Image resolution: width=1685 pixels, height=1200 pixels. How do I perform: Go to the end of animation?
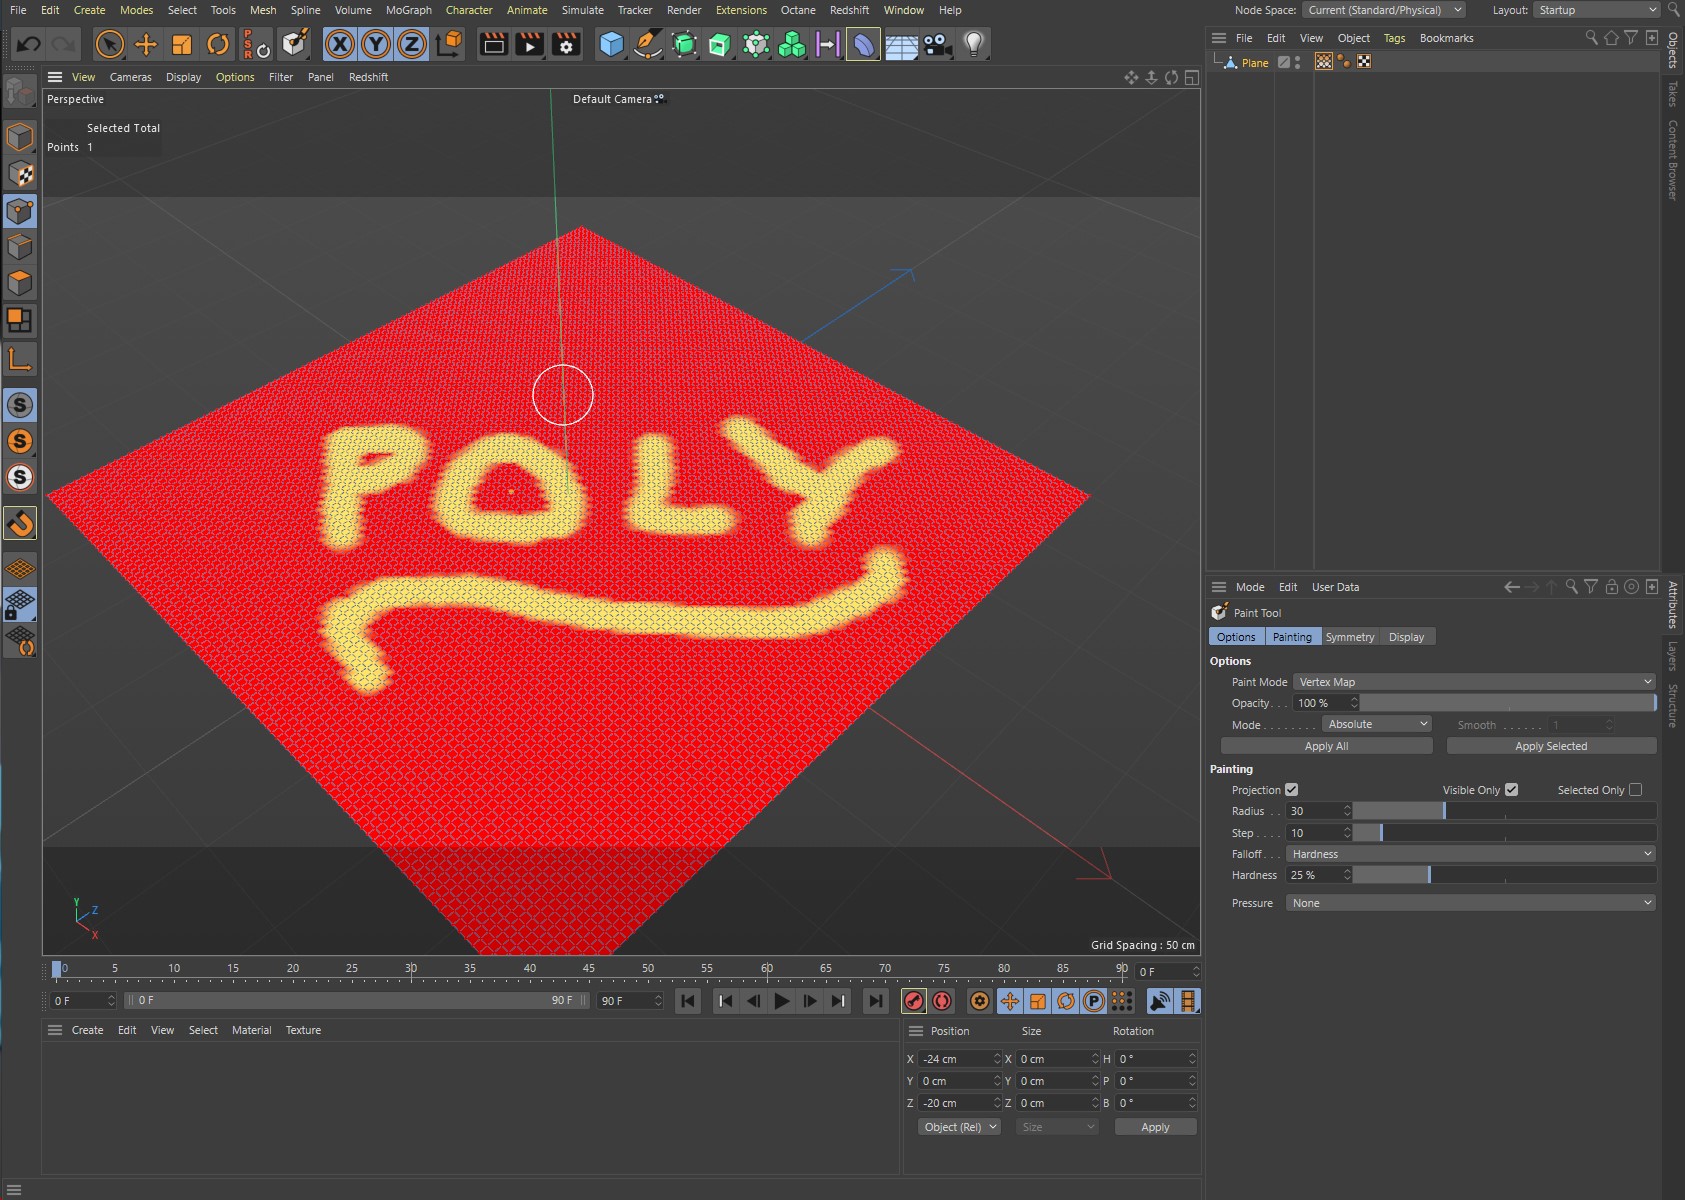click(x=876, y=1001)
